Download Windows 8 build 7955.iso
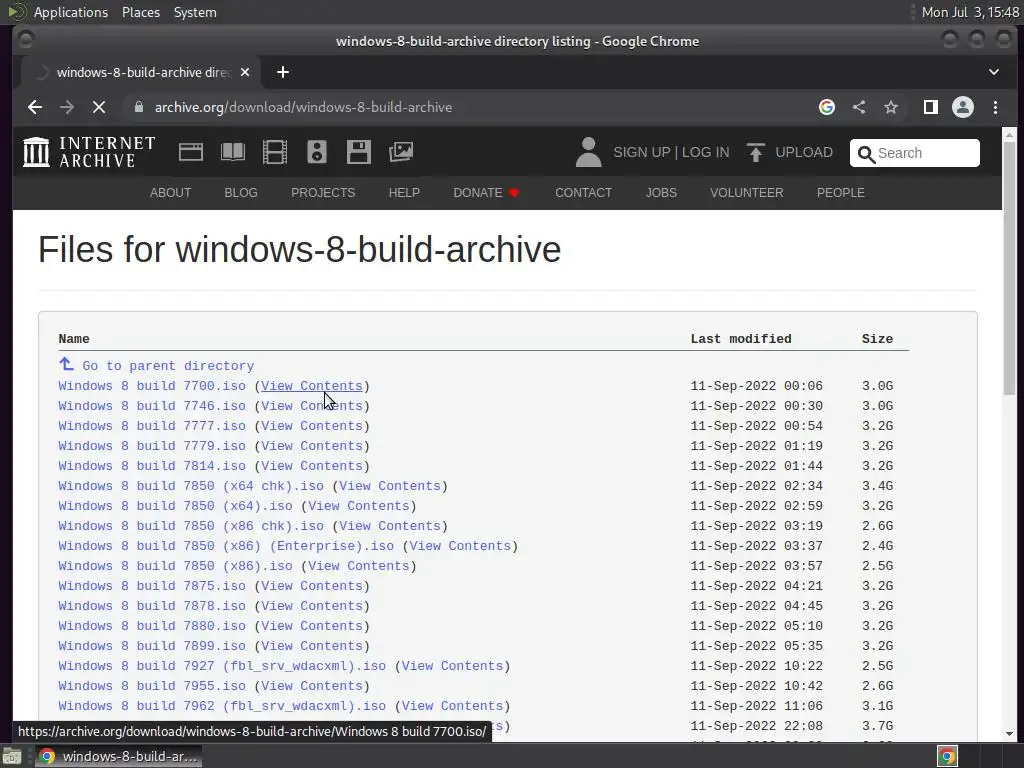The image size is (1024, 768). tap(152, 686)
